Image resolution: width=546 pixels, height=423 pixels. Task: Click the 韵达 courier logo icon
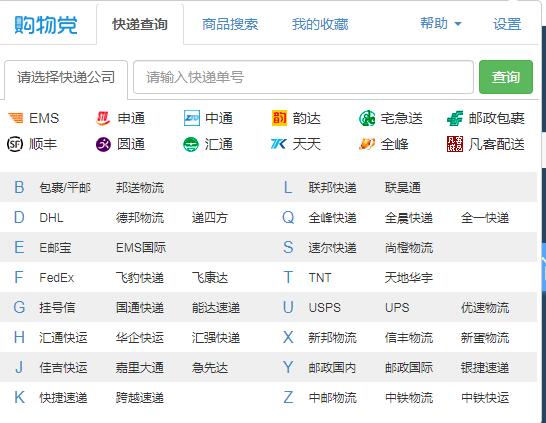[279, 118]
